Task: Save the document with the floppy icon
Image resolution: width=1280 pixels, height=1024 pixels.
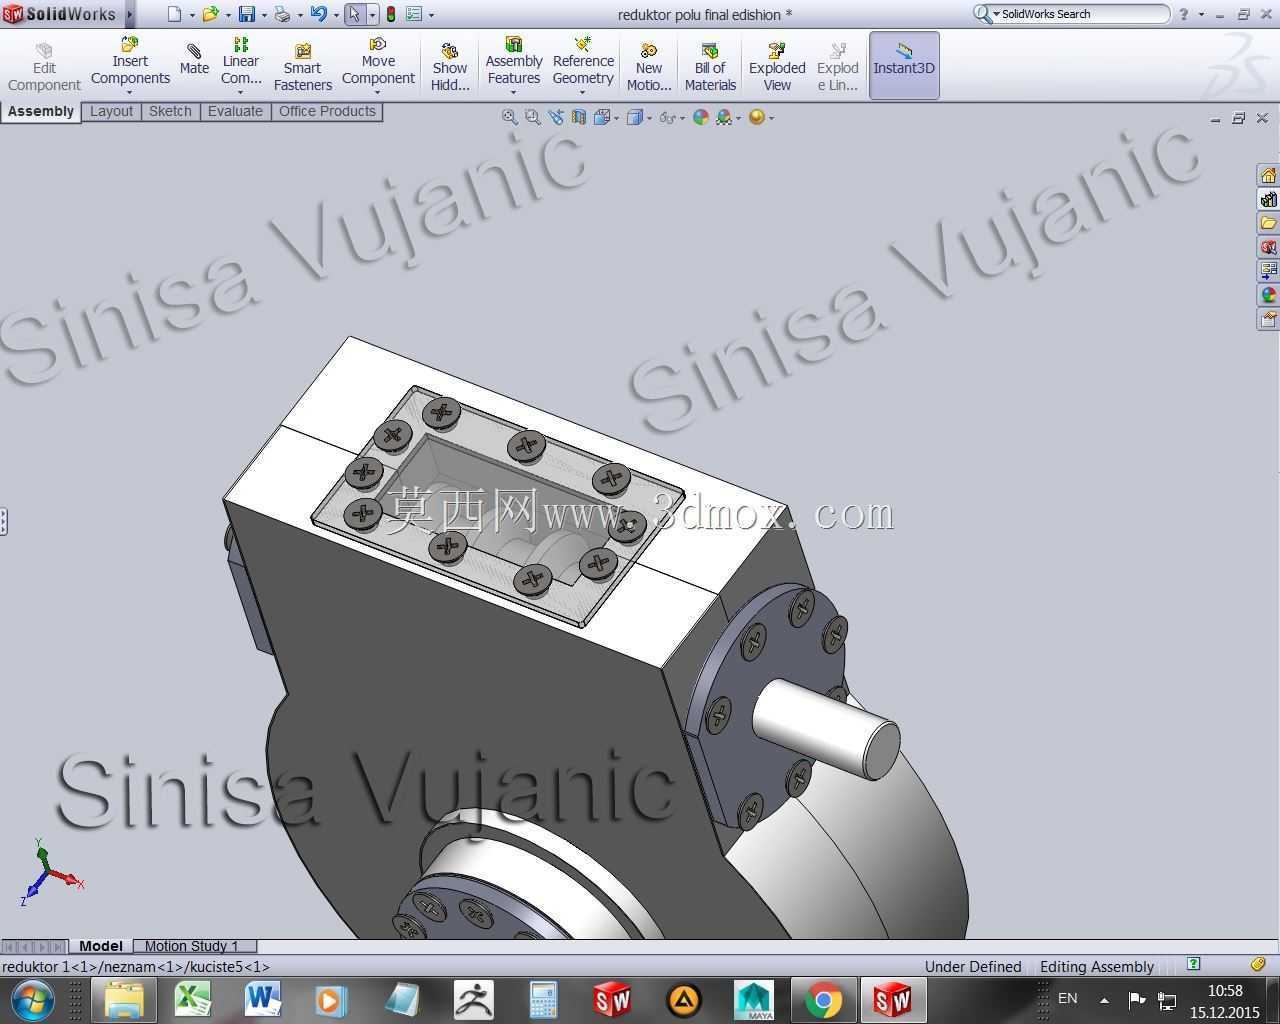Action: pos(246,14)
